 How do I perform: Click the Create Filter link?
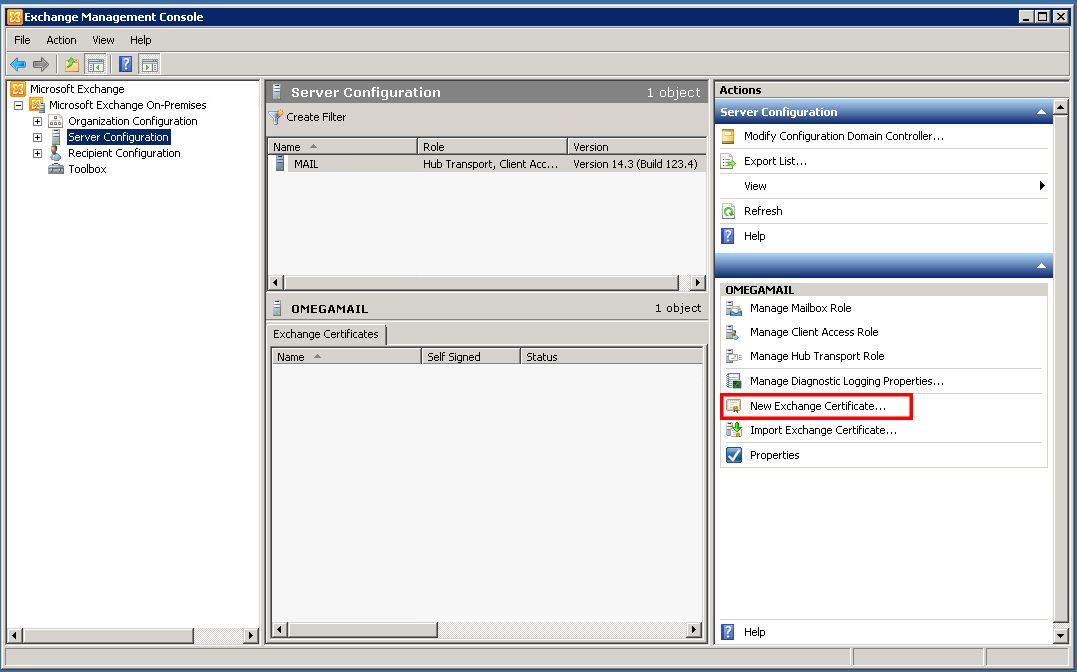coord(316,117)
